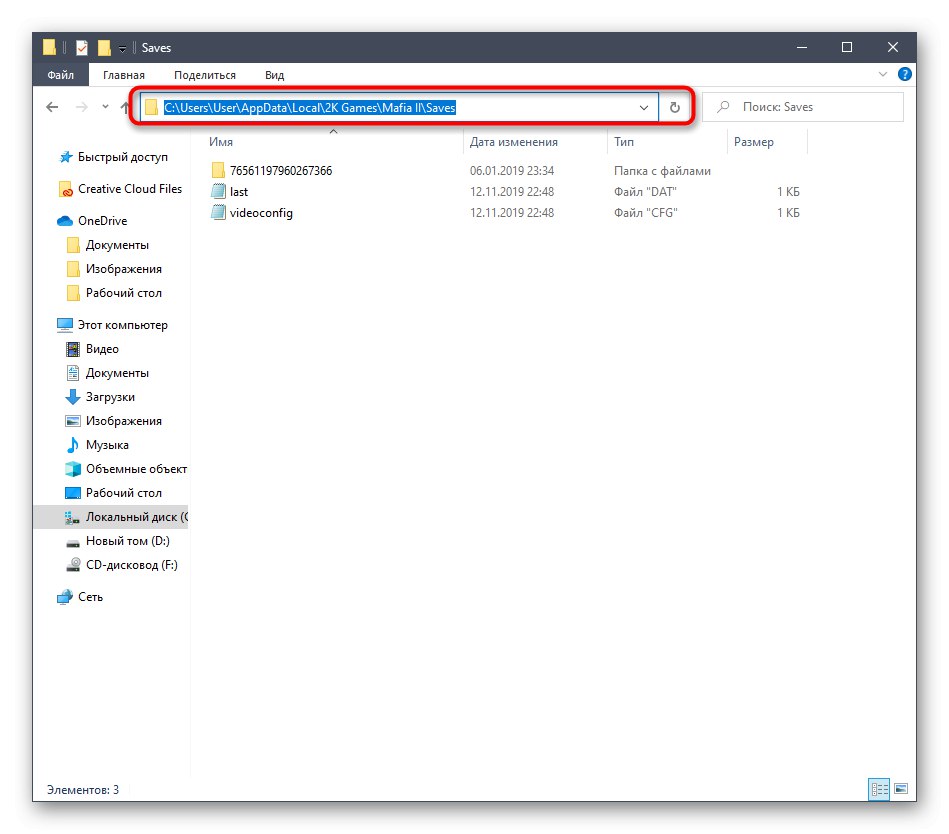The width and height of the screenshot is (949, 834).
Task: Sort by the Имя column header
Action: coord(221,142)
